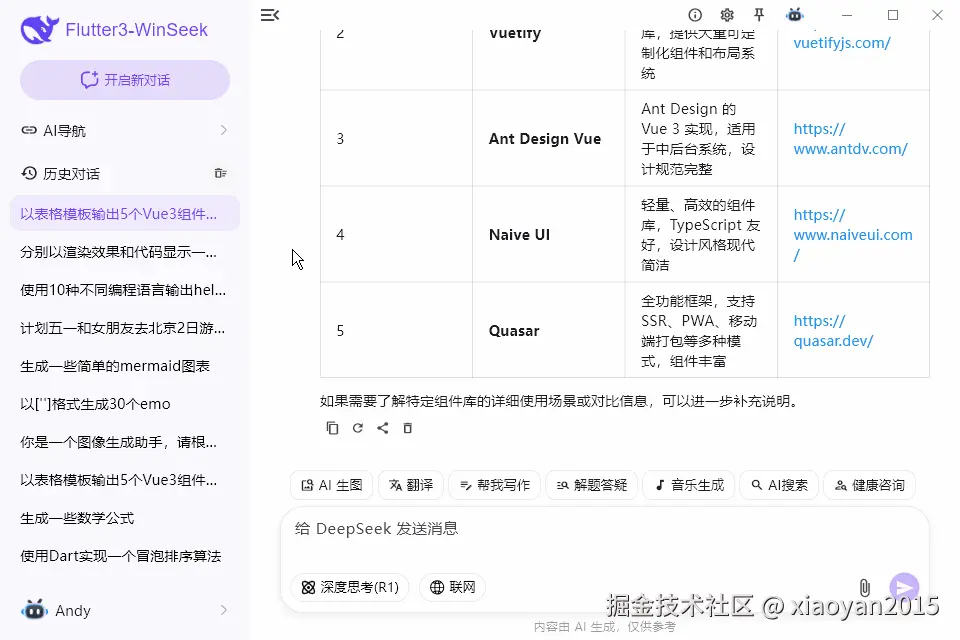Choose the AI搜索 shortcut
This screenshot has height=640, width=960.
[779, 485]
